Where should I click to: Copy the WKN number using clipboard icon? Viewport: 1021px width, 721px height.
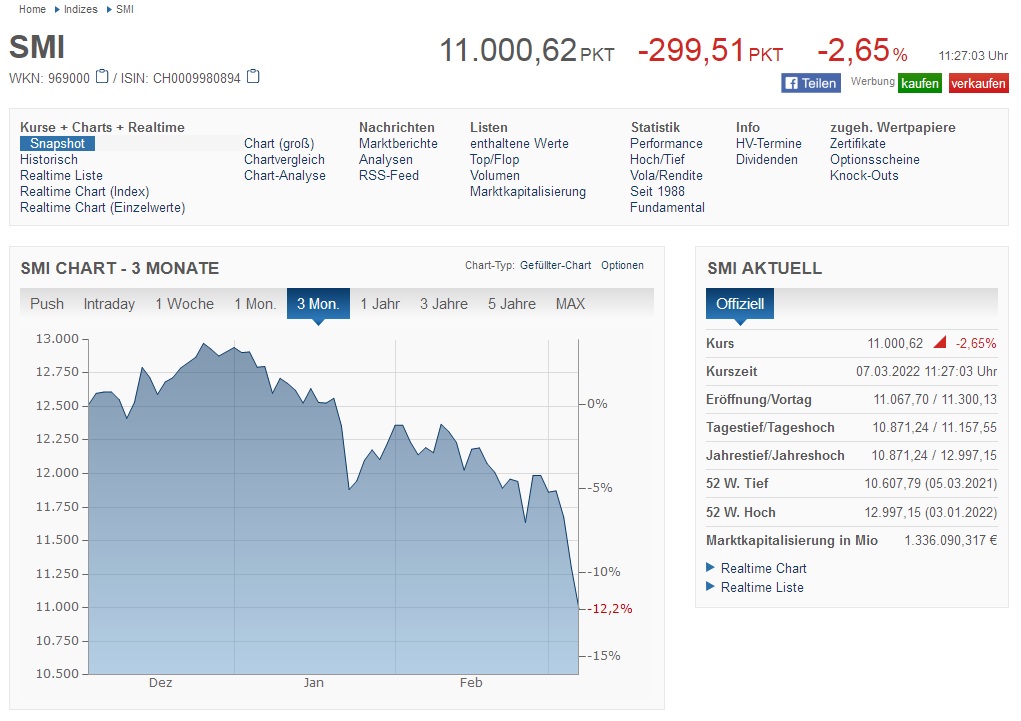[102, 77]
